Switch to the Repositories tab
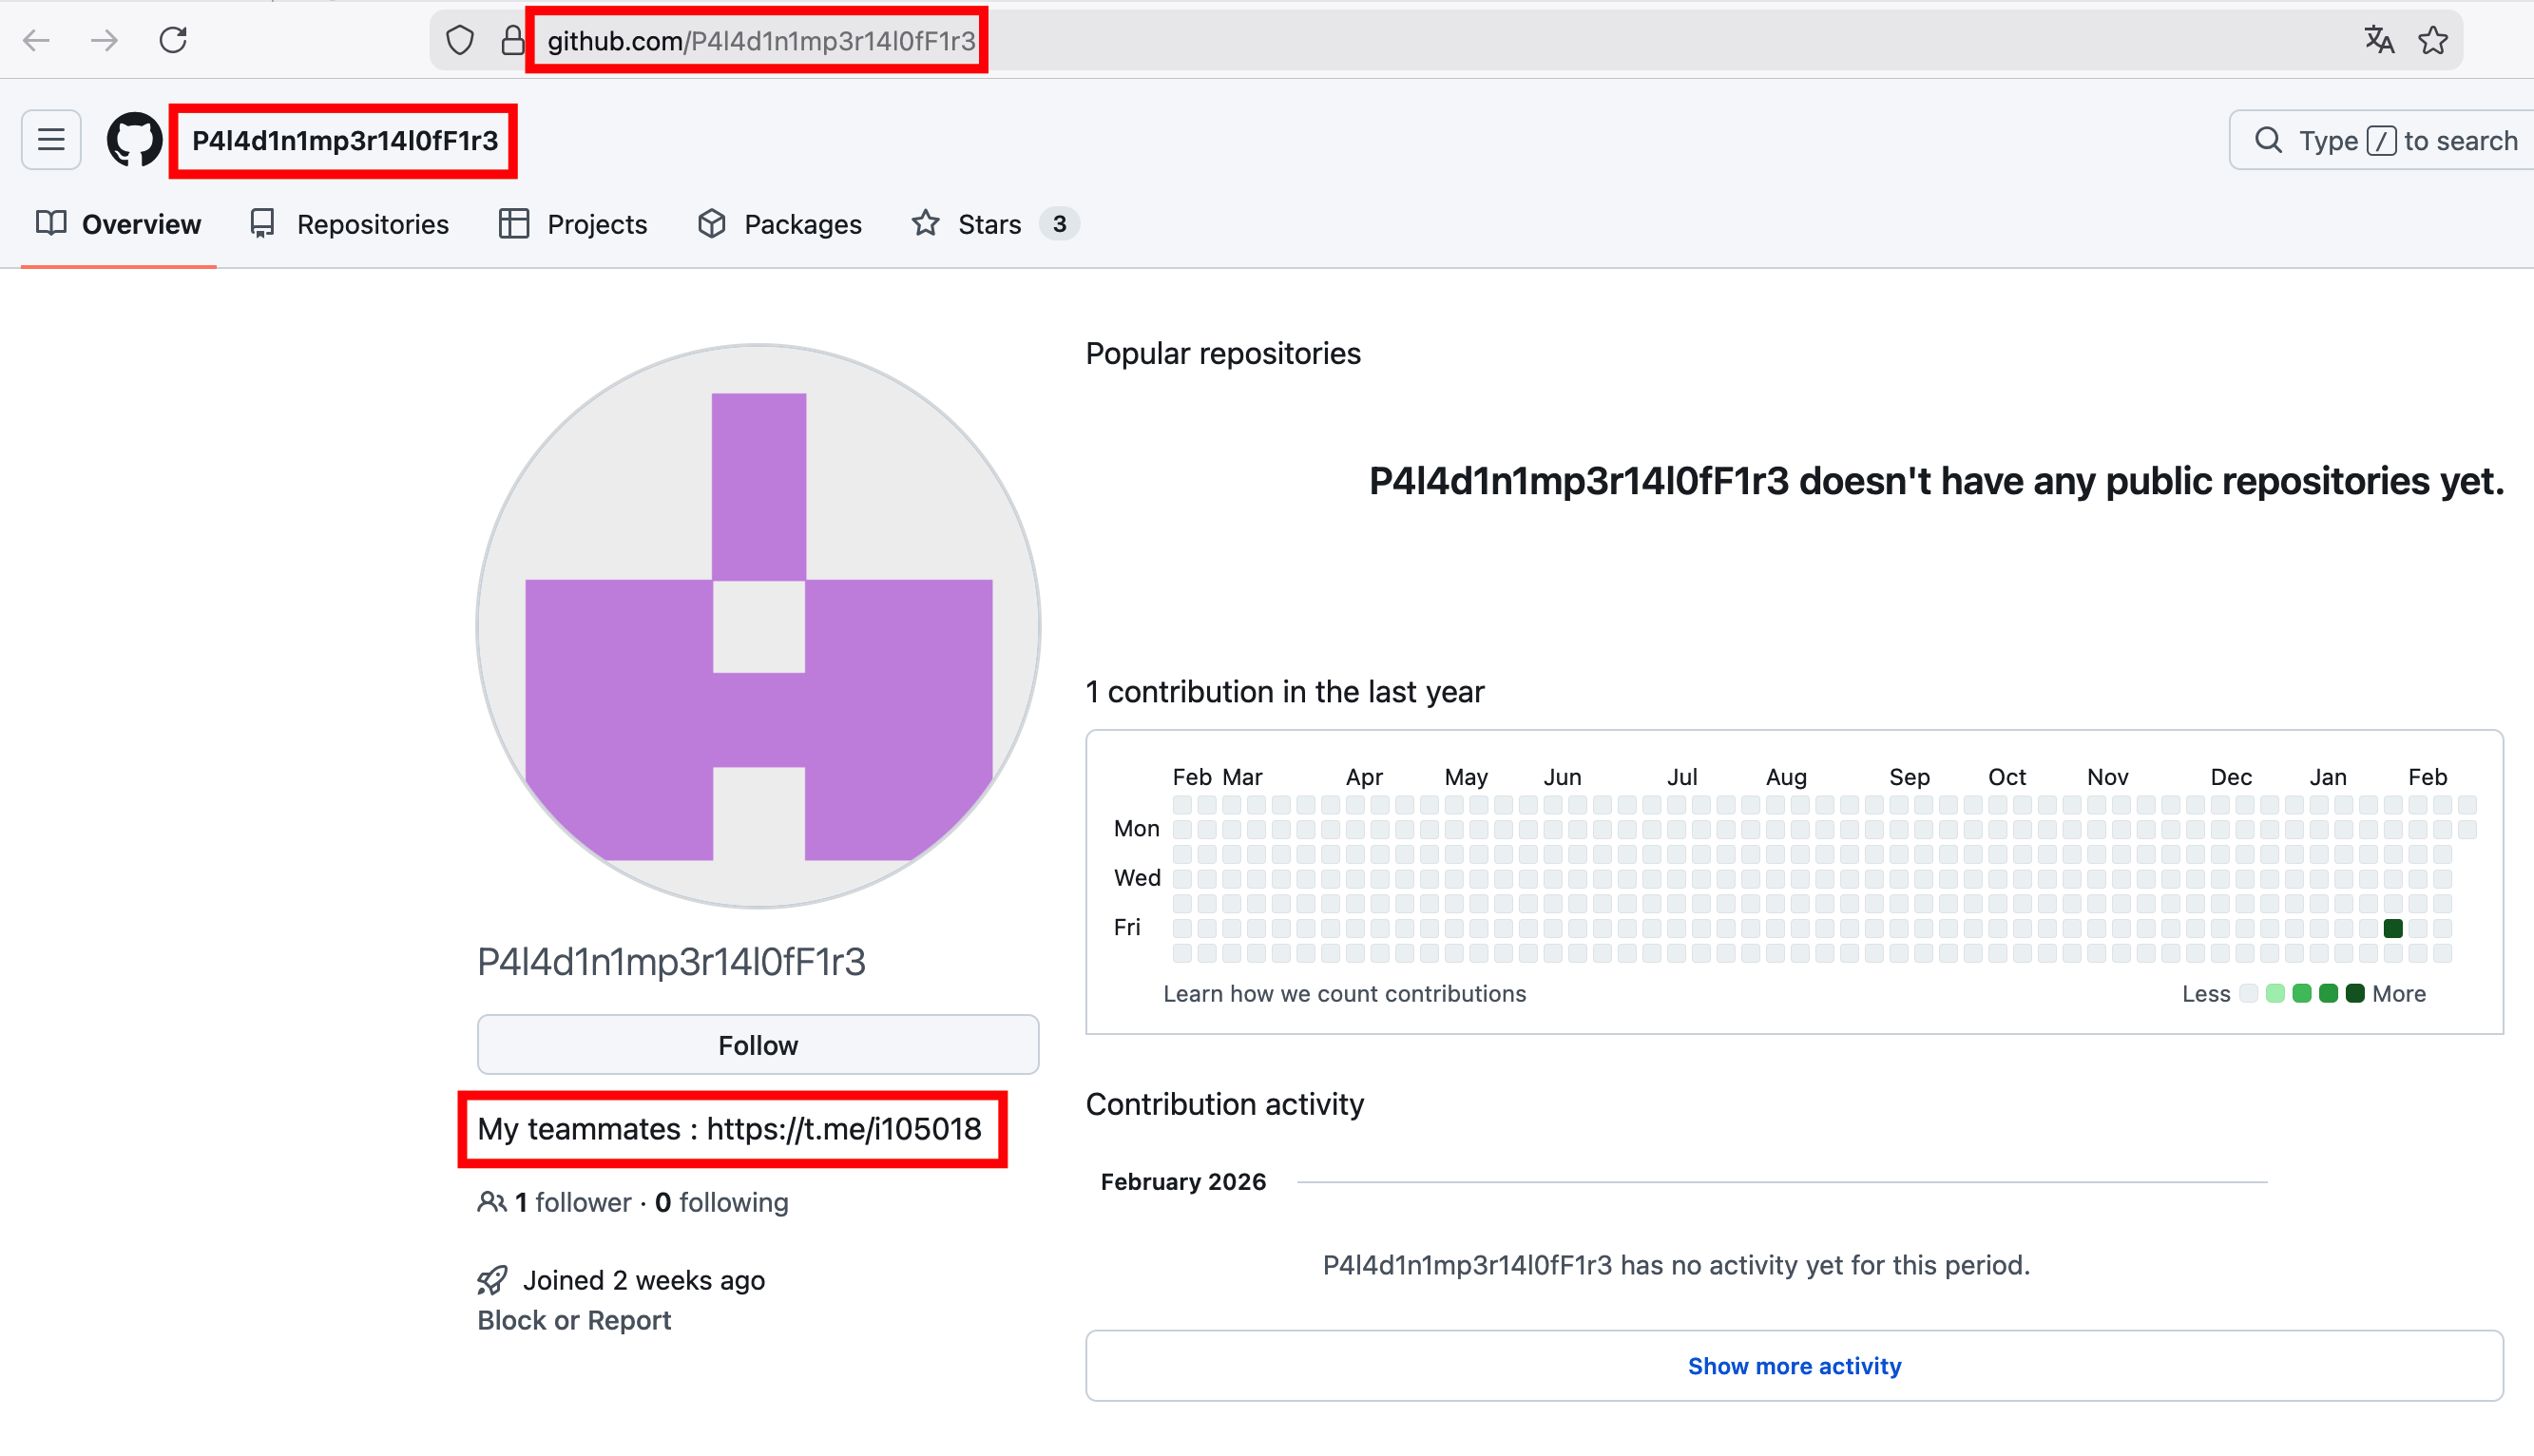The height and width of the screenshot is (1456, 2534). [372, 223]
